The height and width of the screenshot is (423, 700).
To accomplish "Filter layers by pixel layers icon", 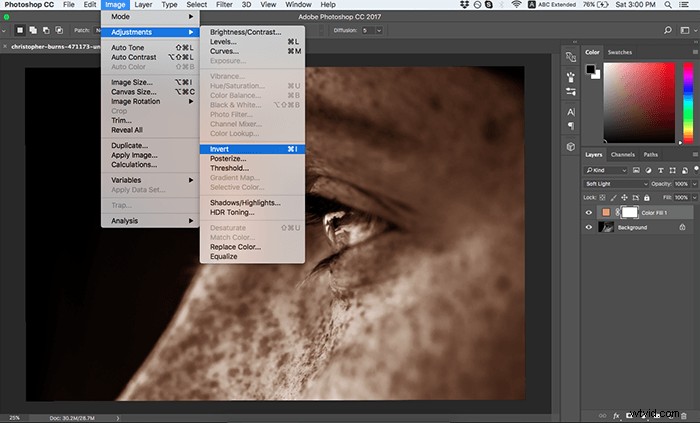I will tap(636, 170).
